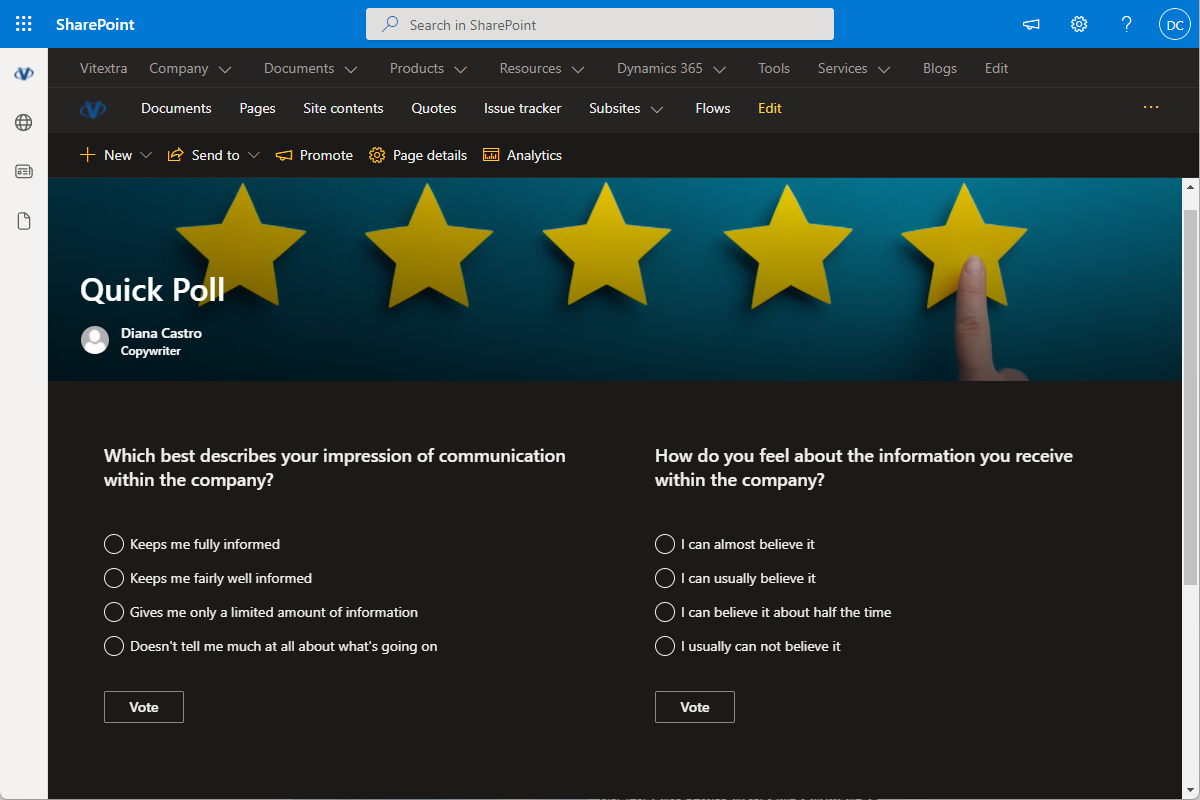Viewport: 1200px width, 800px height.
Task: Open the globe sites icon
Action: click(24, 123)
